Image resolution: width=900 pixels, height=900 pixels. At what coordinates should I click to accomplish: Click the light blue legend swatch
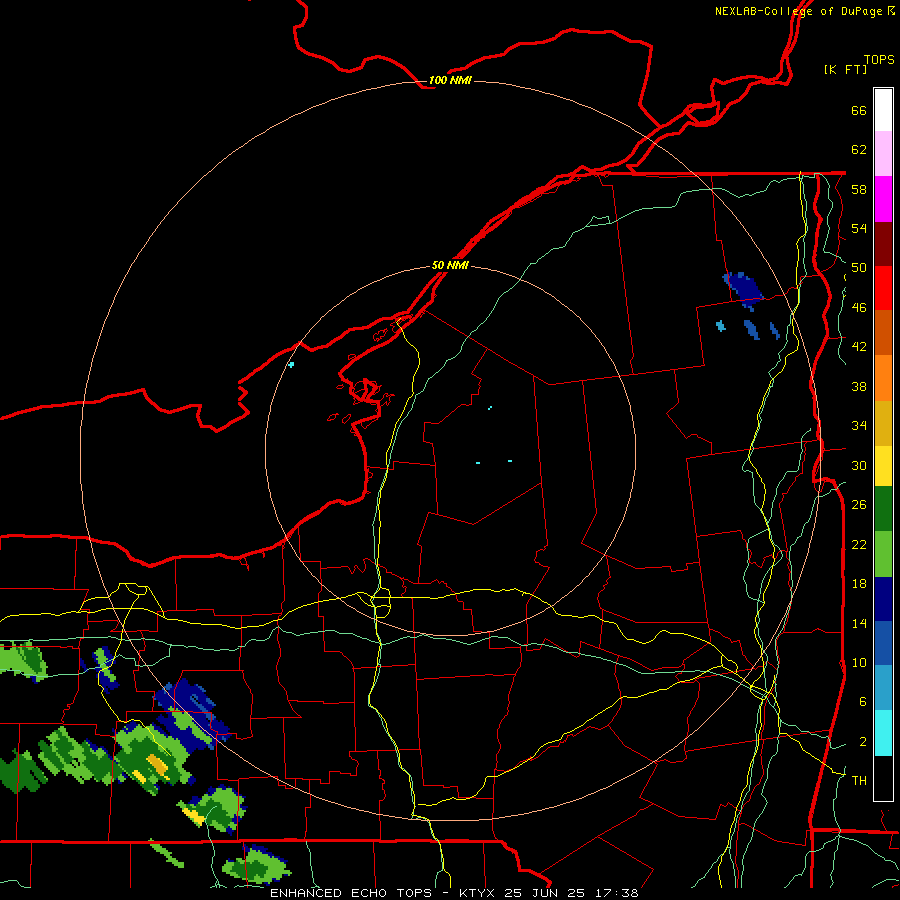pyautogui.click(x=883, y=688)
